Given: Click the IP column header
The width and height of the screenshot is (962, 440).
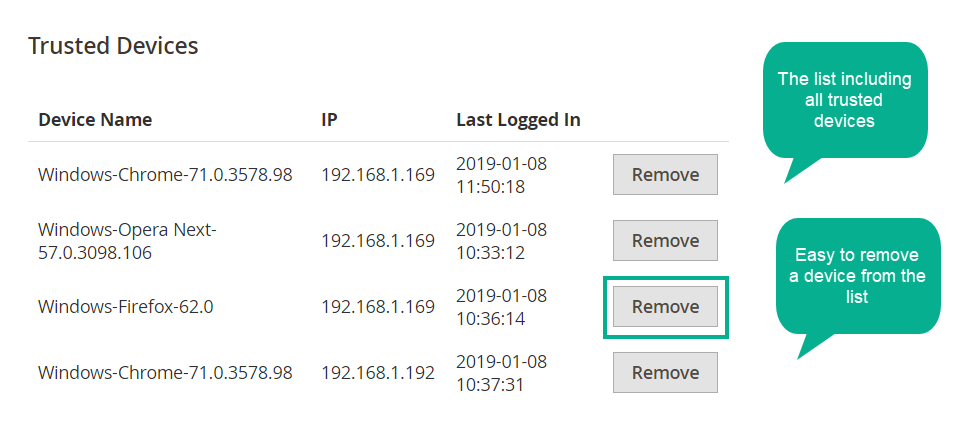Looking at the screenshot, I should point(329,119).
